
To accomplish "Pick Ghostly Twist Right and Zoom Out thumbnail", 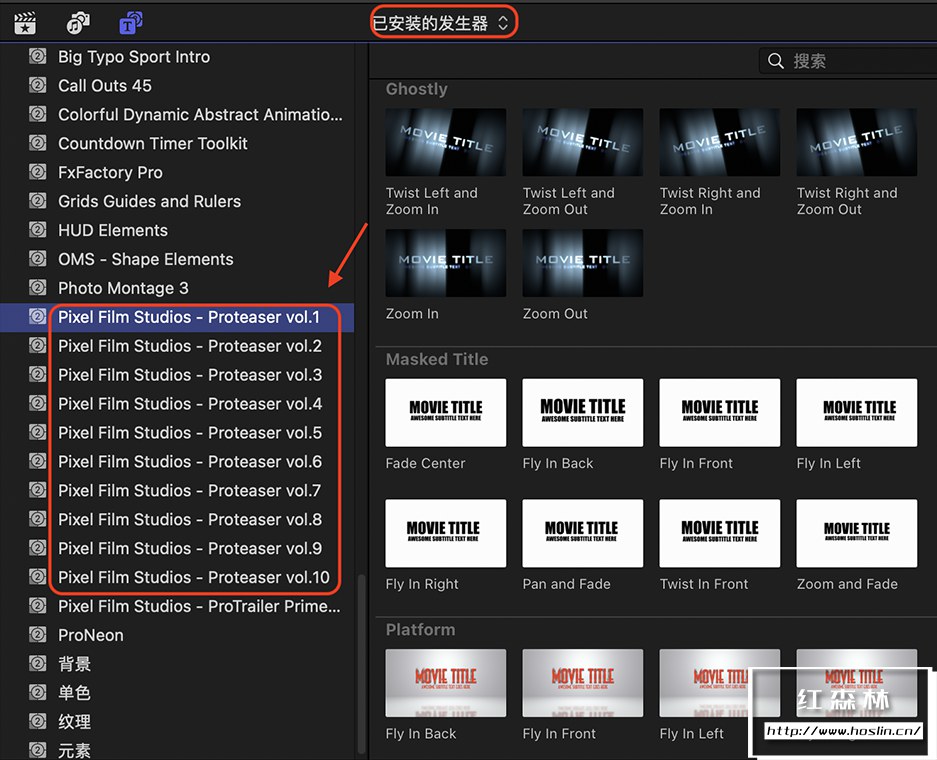I will point(857,142).
